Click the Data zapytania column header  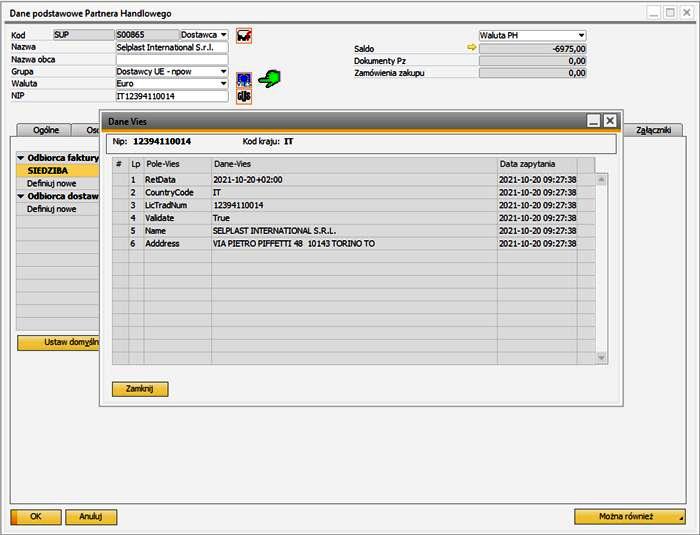[x=538, y=164]
